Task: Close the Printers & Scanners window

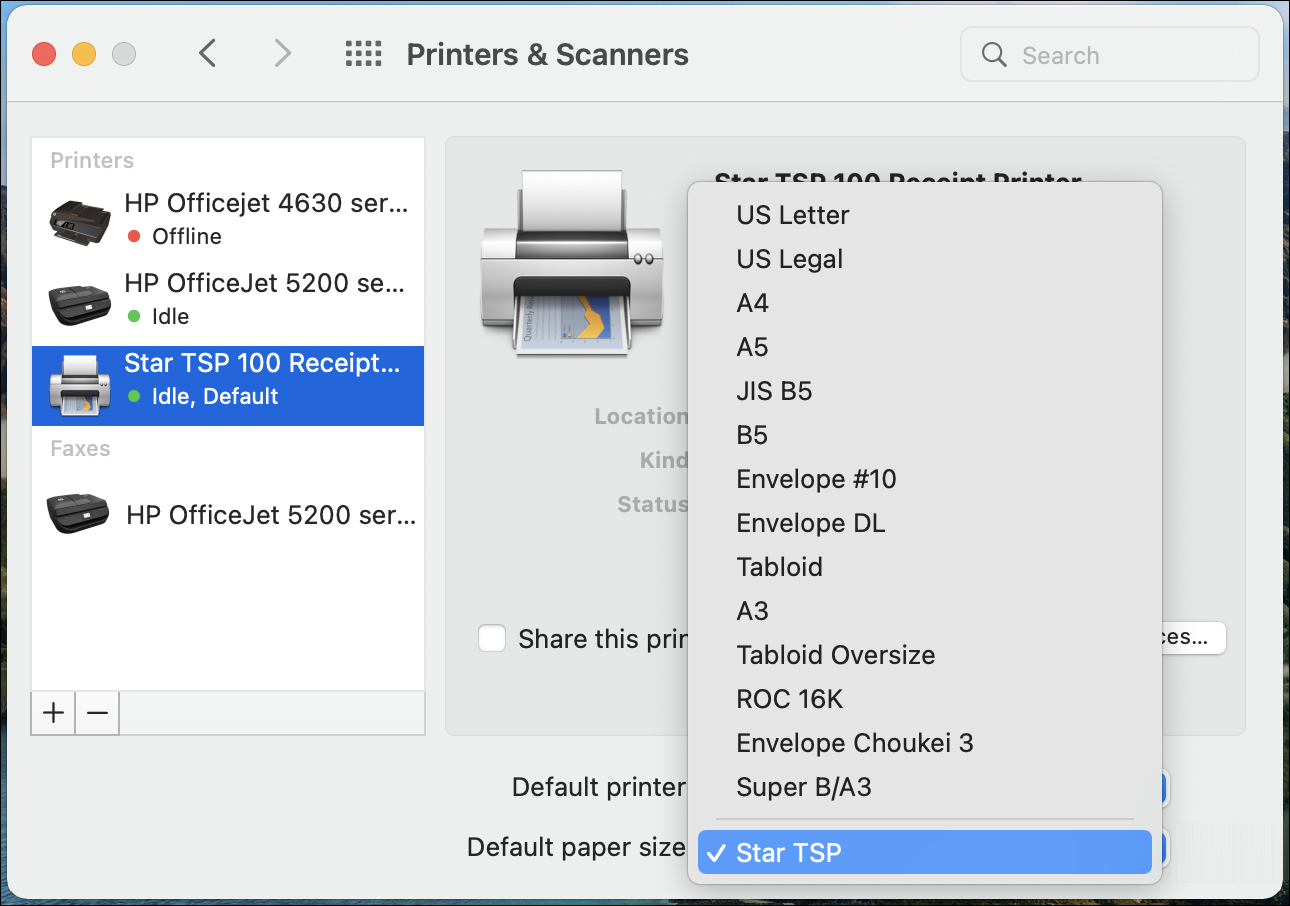Action: [44, 54]
